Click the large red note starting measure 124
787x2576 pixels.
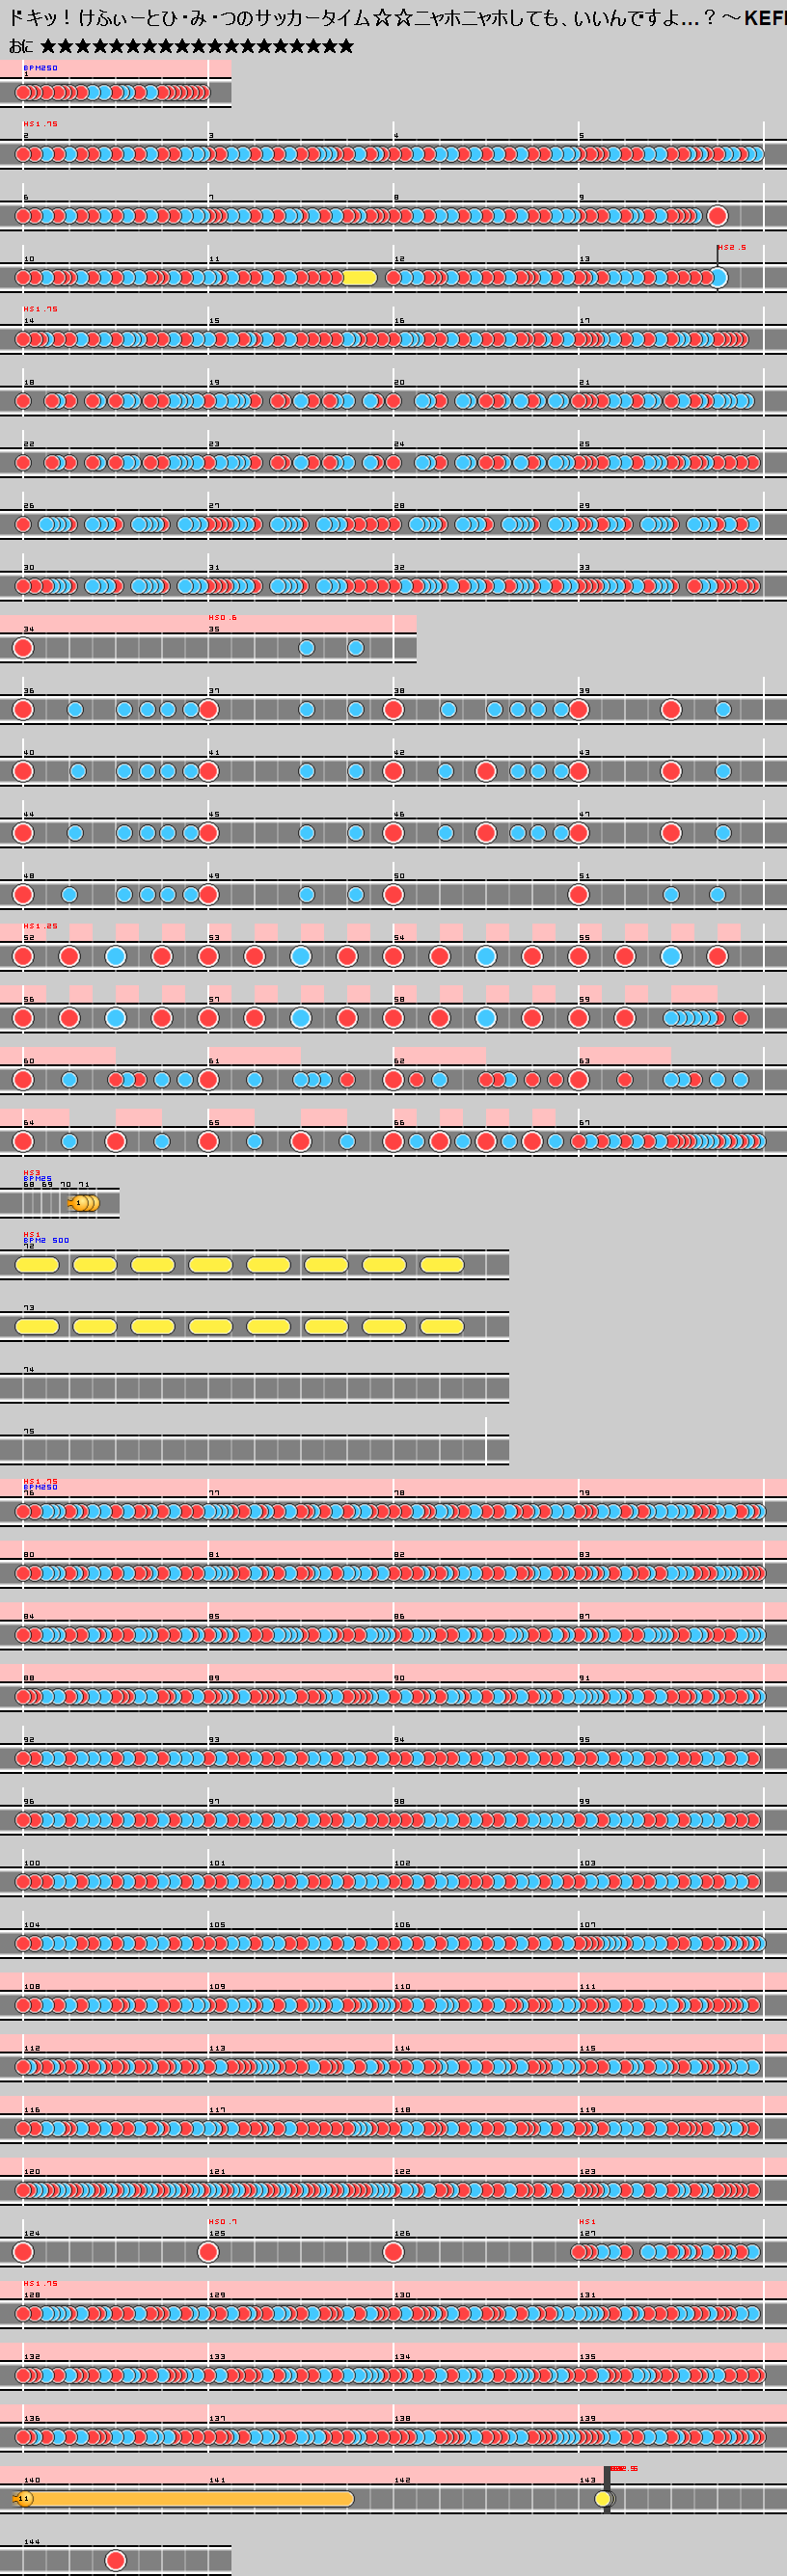click(x=23, y=2252)
